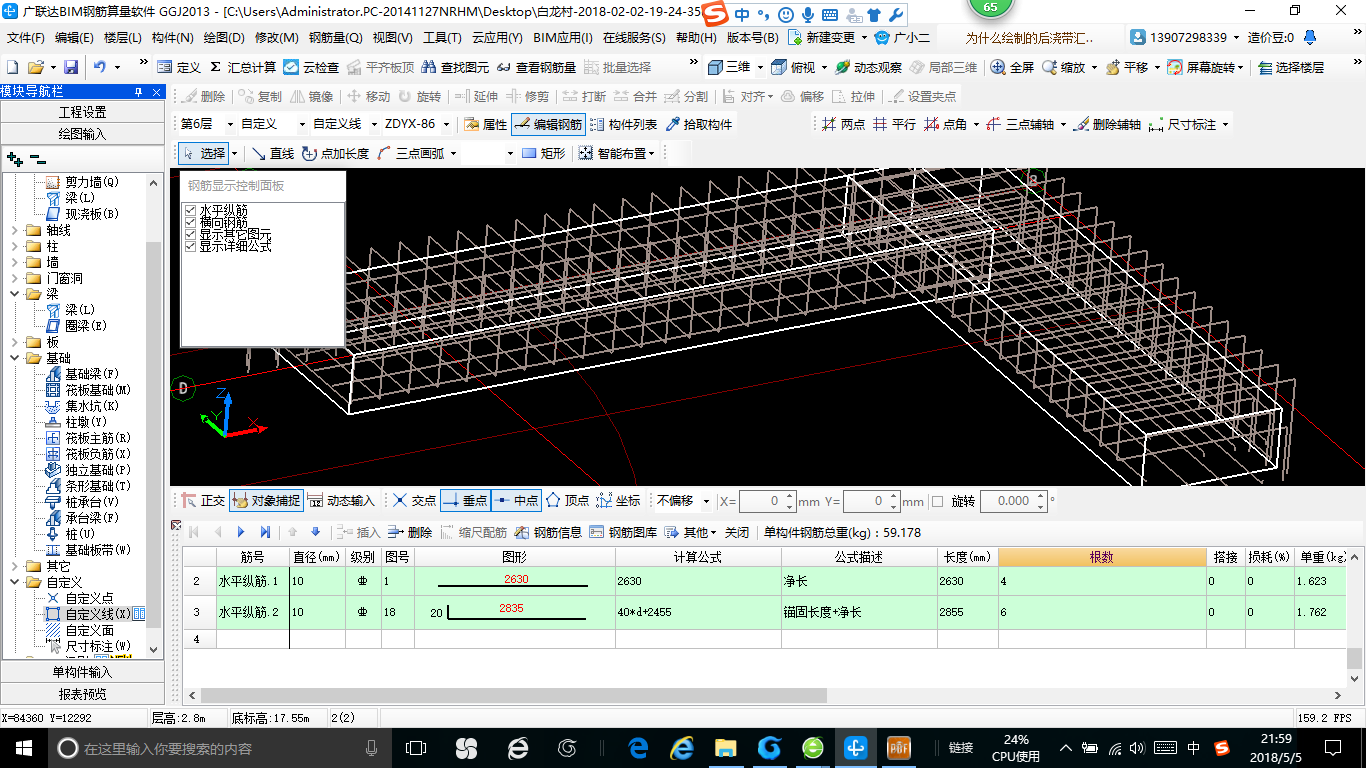Viewport: 1366px width, 768px height.
Task: Toggle 动态输入 dynamic input
Action: [x=340, y=500]
